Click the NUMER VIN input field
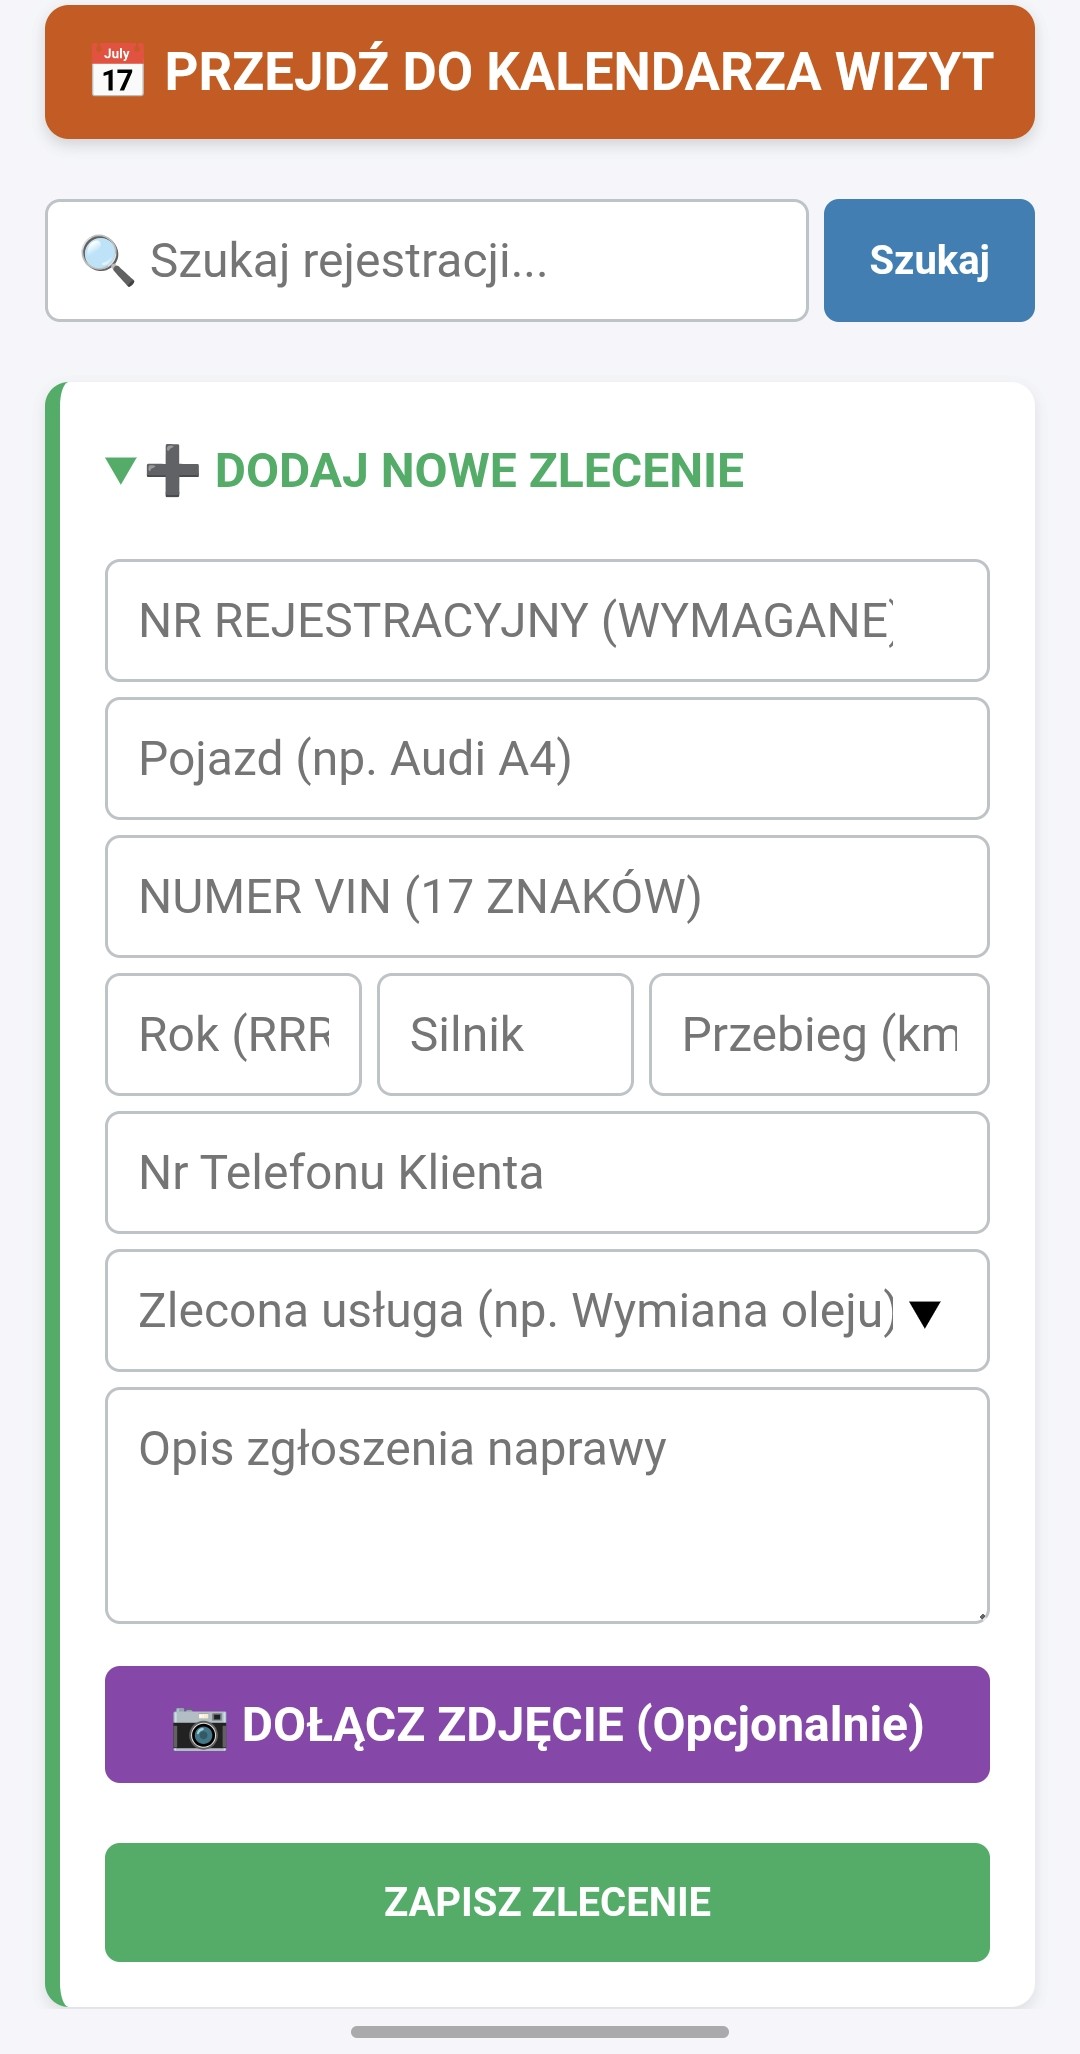This screenshot has width=1080, height=2054. [x=547, y=897]
